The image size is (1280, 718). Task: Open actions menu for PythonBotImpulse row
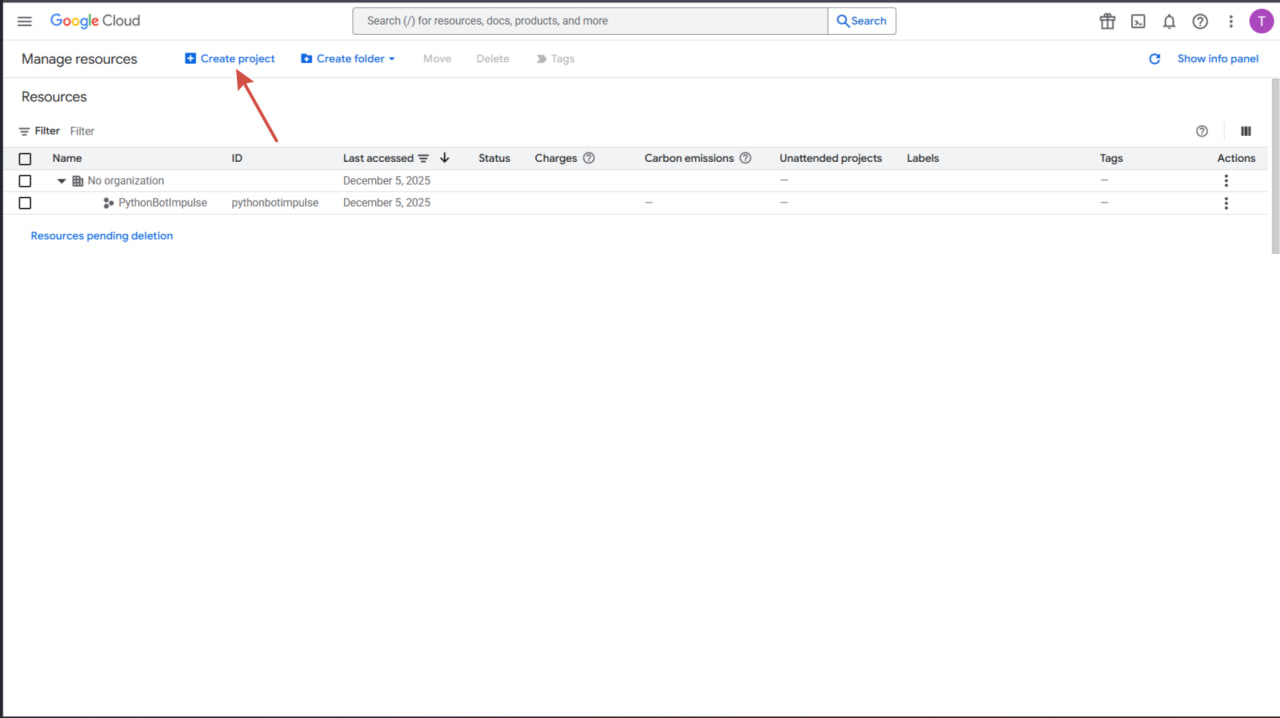[1226, 203]
